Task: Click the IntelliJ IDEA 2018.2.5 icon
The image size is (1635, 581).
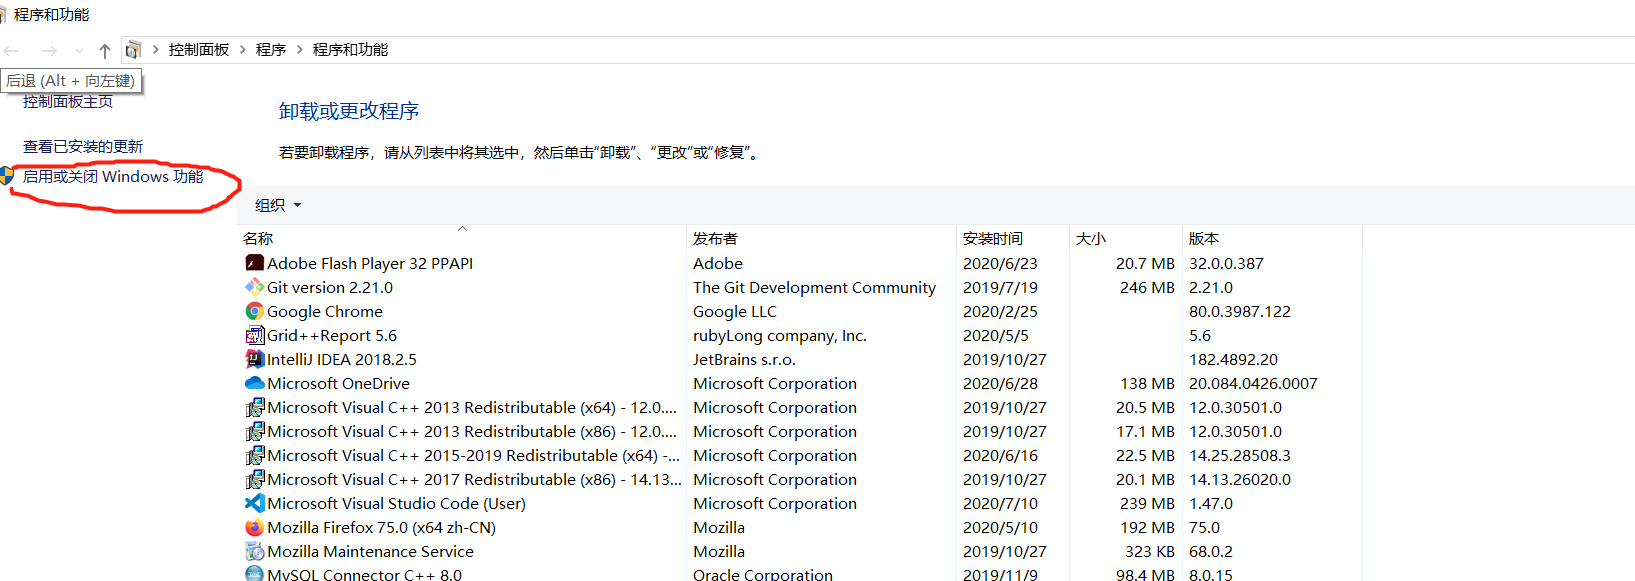Action: coord(255,359)
